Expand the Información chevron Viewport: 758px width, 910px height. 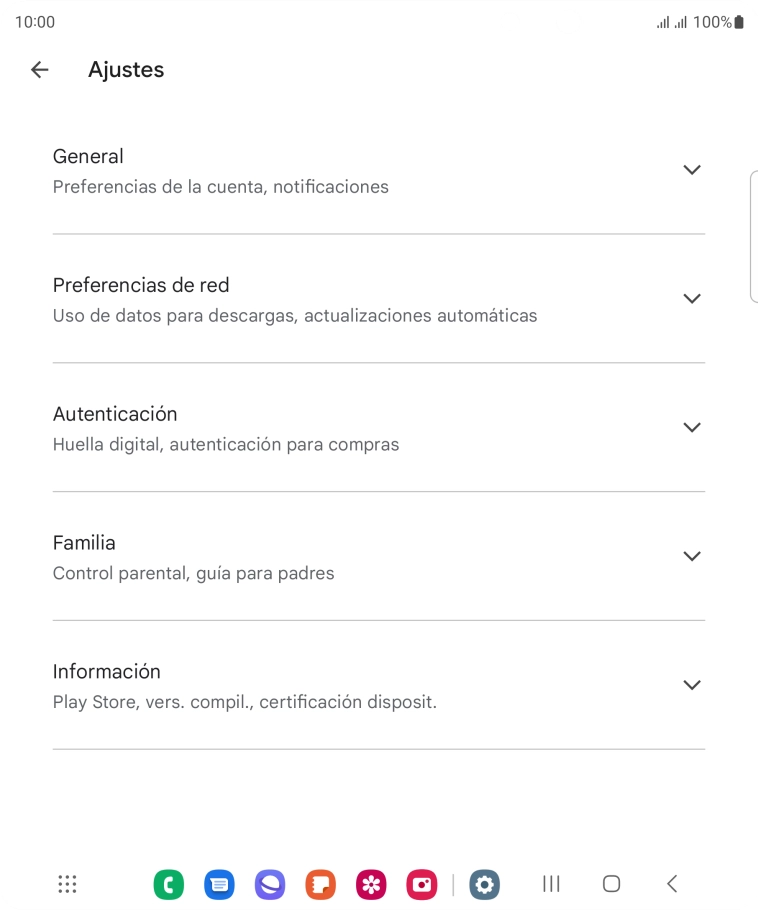pos(691,685)
